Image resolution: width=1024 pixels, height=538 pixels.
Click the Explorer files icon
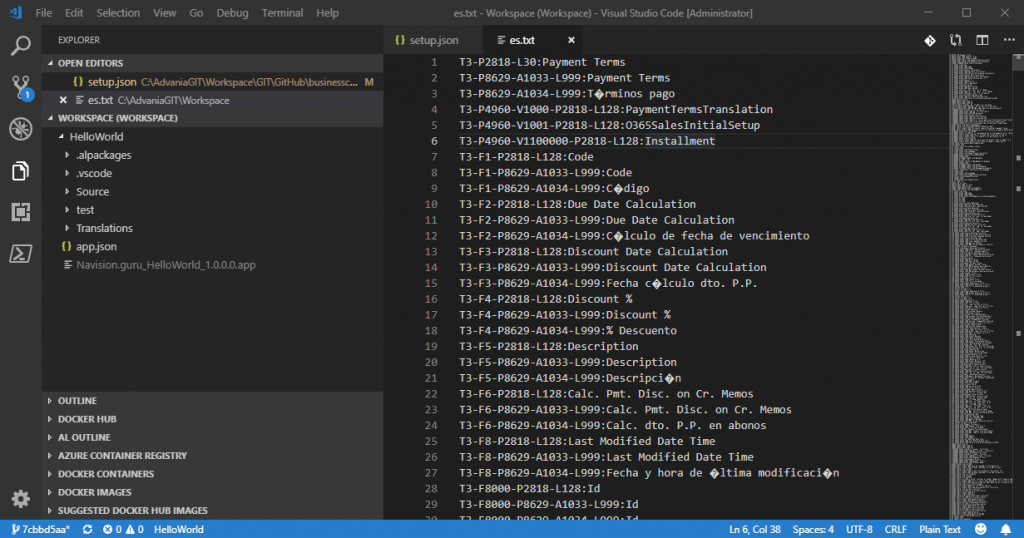click(20, 171)
